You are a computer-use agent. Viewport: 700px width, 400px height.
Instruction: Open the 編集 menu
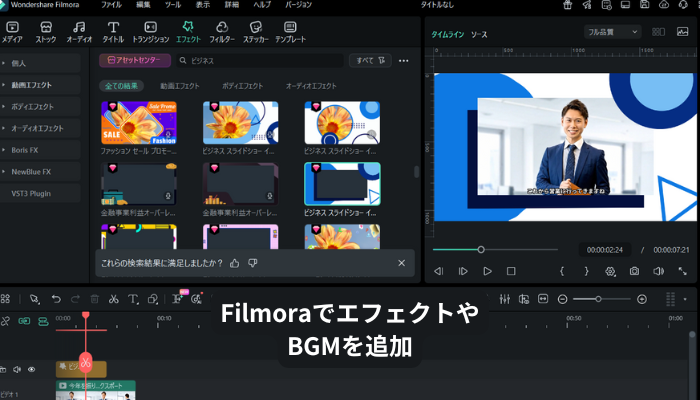[143, 5]
